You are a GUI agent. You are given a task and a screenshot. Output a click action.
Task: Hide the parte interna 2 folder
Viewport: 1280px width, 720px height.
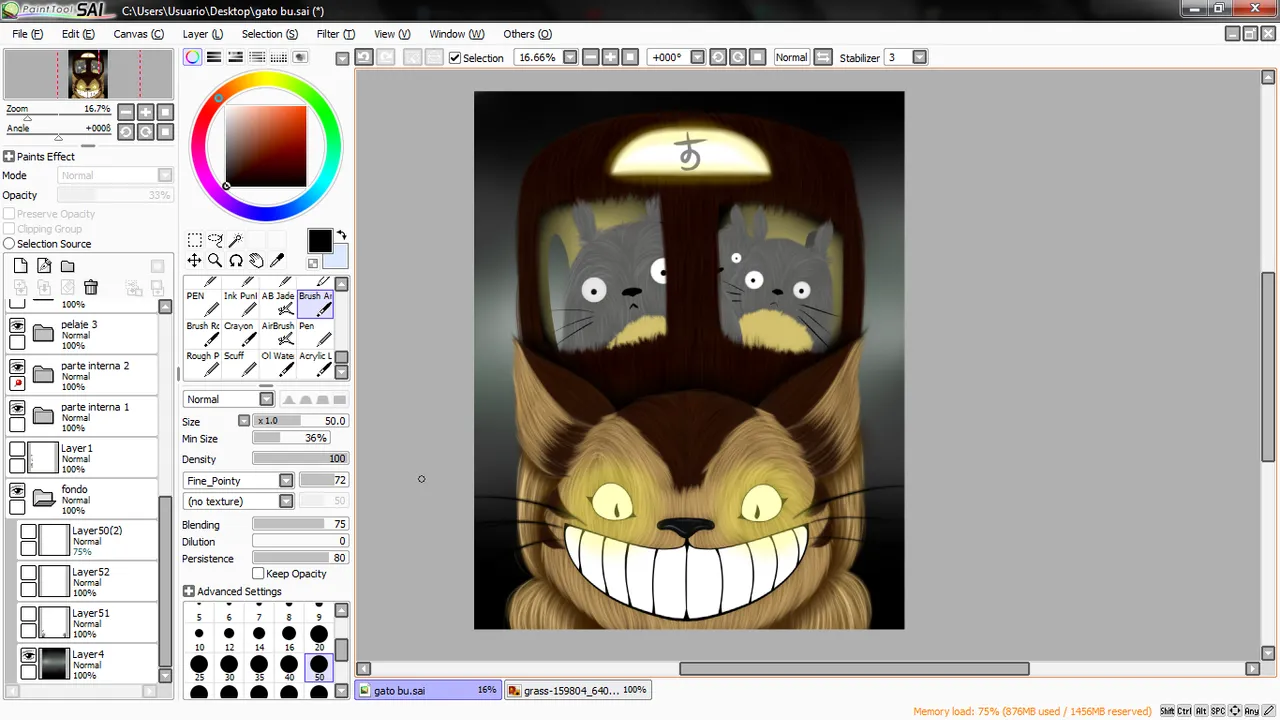click(x=17, y=367)
